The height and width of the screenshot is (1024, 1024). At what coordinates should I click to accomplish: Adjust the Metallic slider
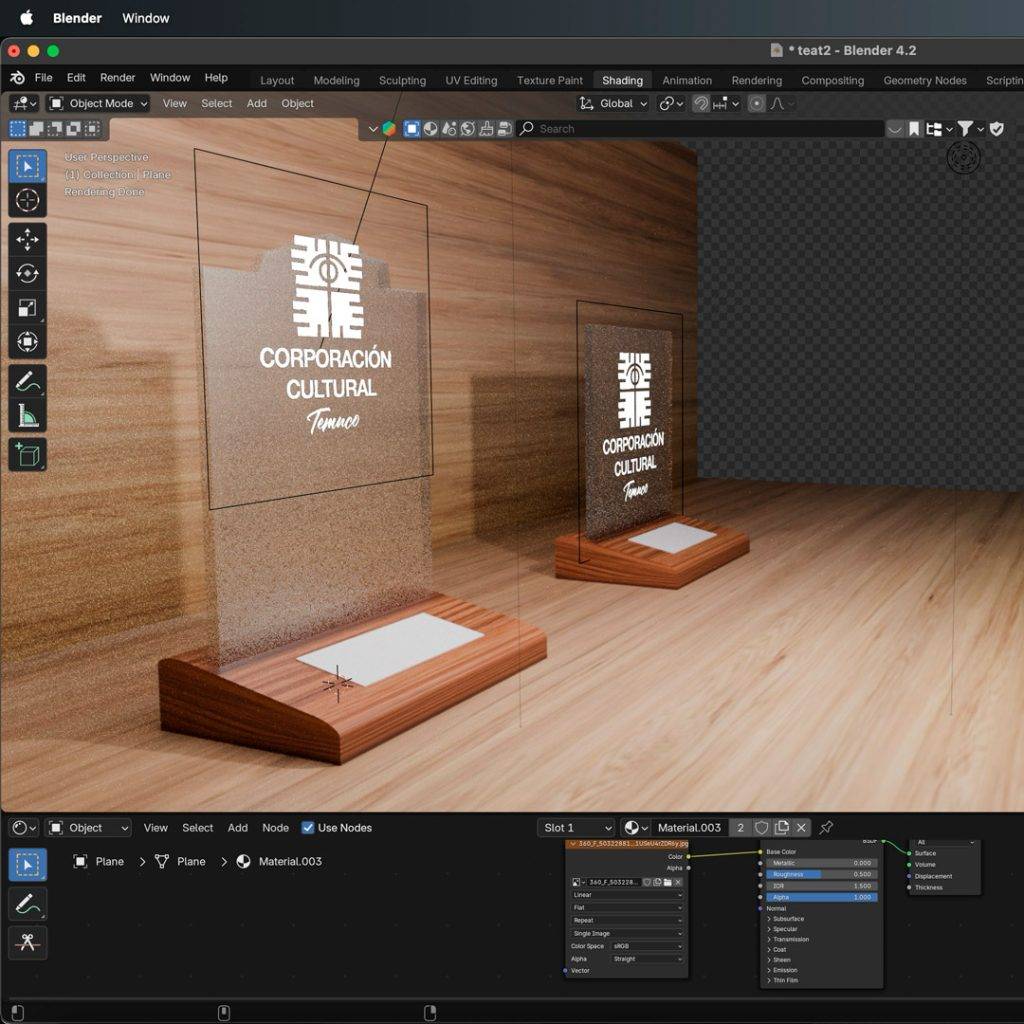tap(822, 863)
